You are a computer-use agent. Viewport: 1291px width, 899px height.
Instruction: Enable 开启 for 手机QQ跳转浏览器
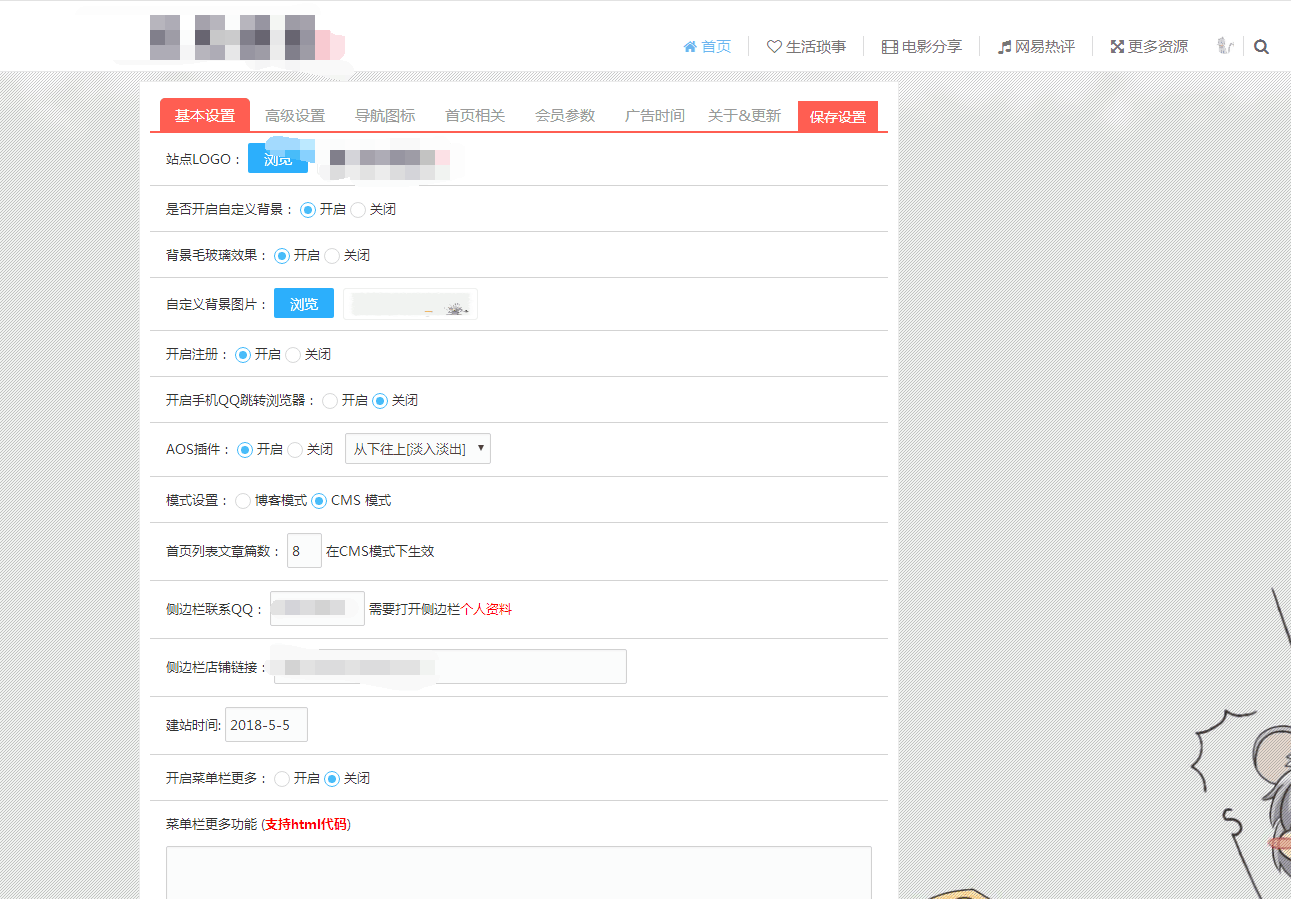point(330,400)
